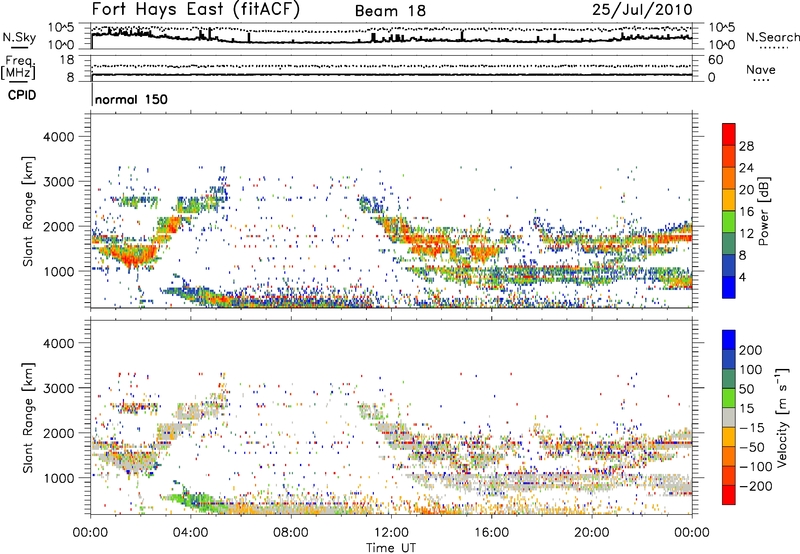This screenshot has height=554, width=800.
Task: Click the "Time UT" axis title
Action: pyautogui.click(x=391, y=547)
